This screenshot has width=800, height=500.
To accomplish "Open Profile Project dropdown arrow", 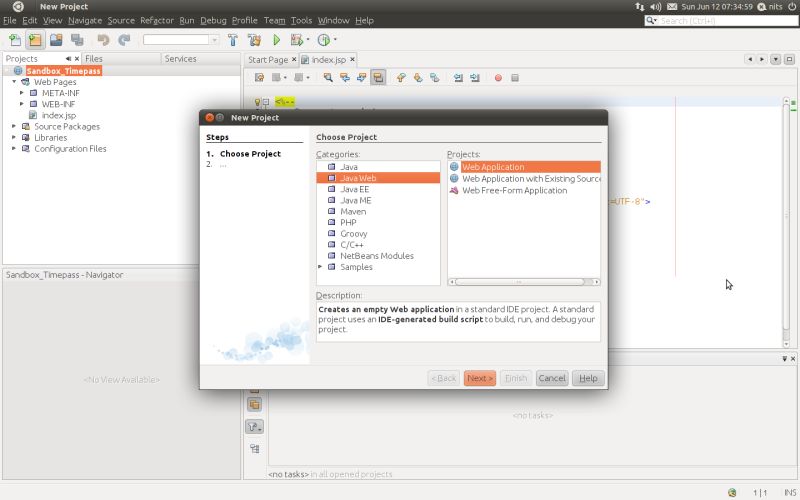I will click(x=335, y=40).
